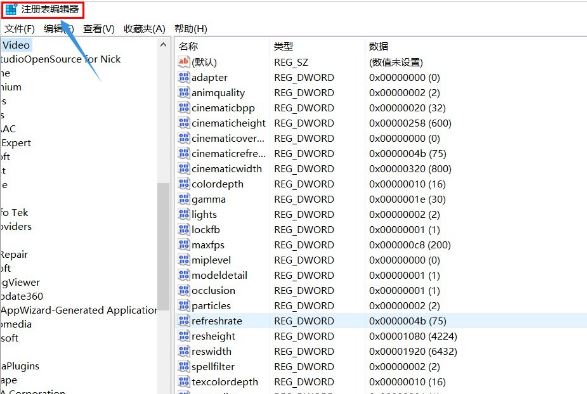Click the DWORD icon next to gamma
This screenshot has height=394, width=587.
pyautogui.click(x=183, y=199)
